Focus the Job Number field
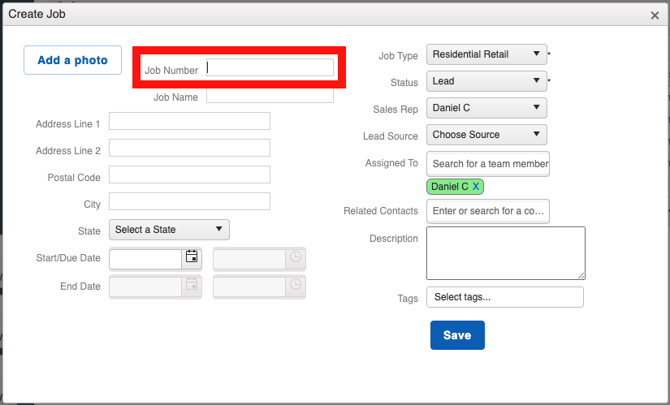670x405 pixels. pyautogui.click(x=270, y=68)
